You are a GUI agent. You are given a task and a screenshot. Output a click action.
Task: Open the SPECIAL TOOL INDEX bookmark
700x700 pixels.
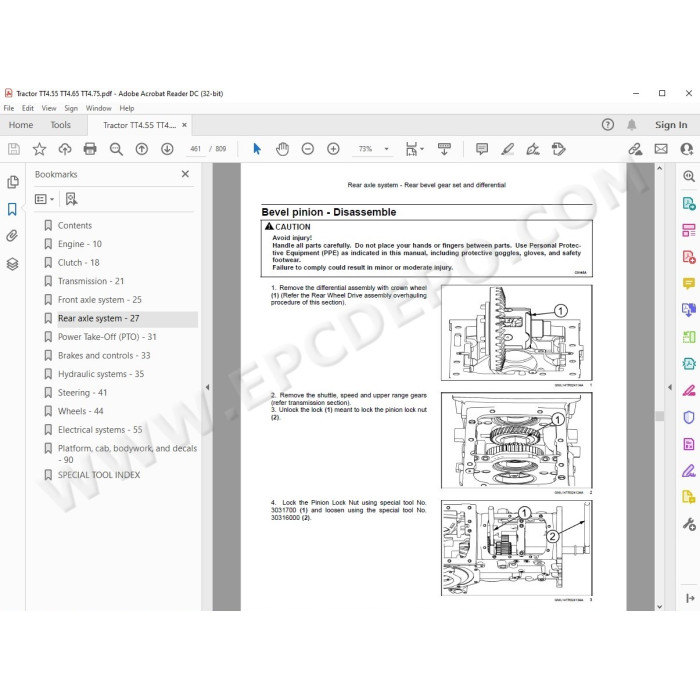(x=99, y=475)
